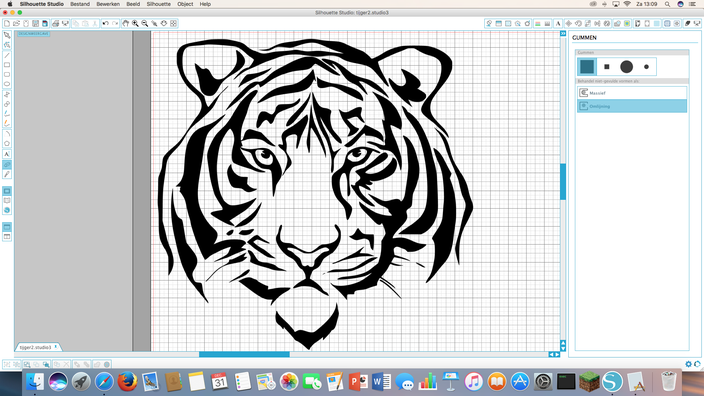Select the Line drawing tool
The height and width of the screenshot is (396, 704).
(x=7, y=55)
